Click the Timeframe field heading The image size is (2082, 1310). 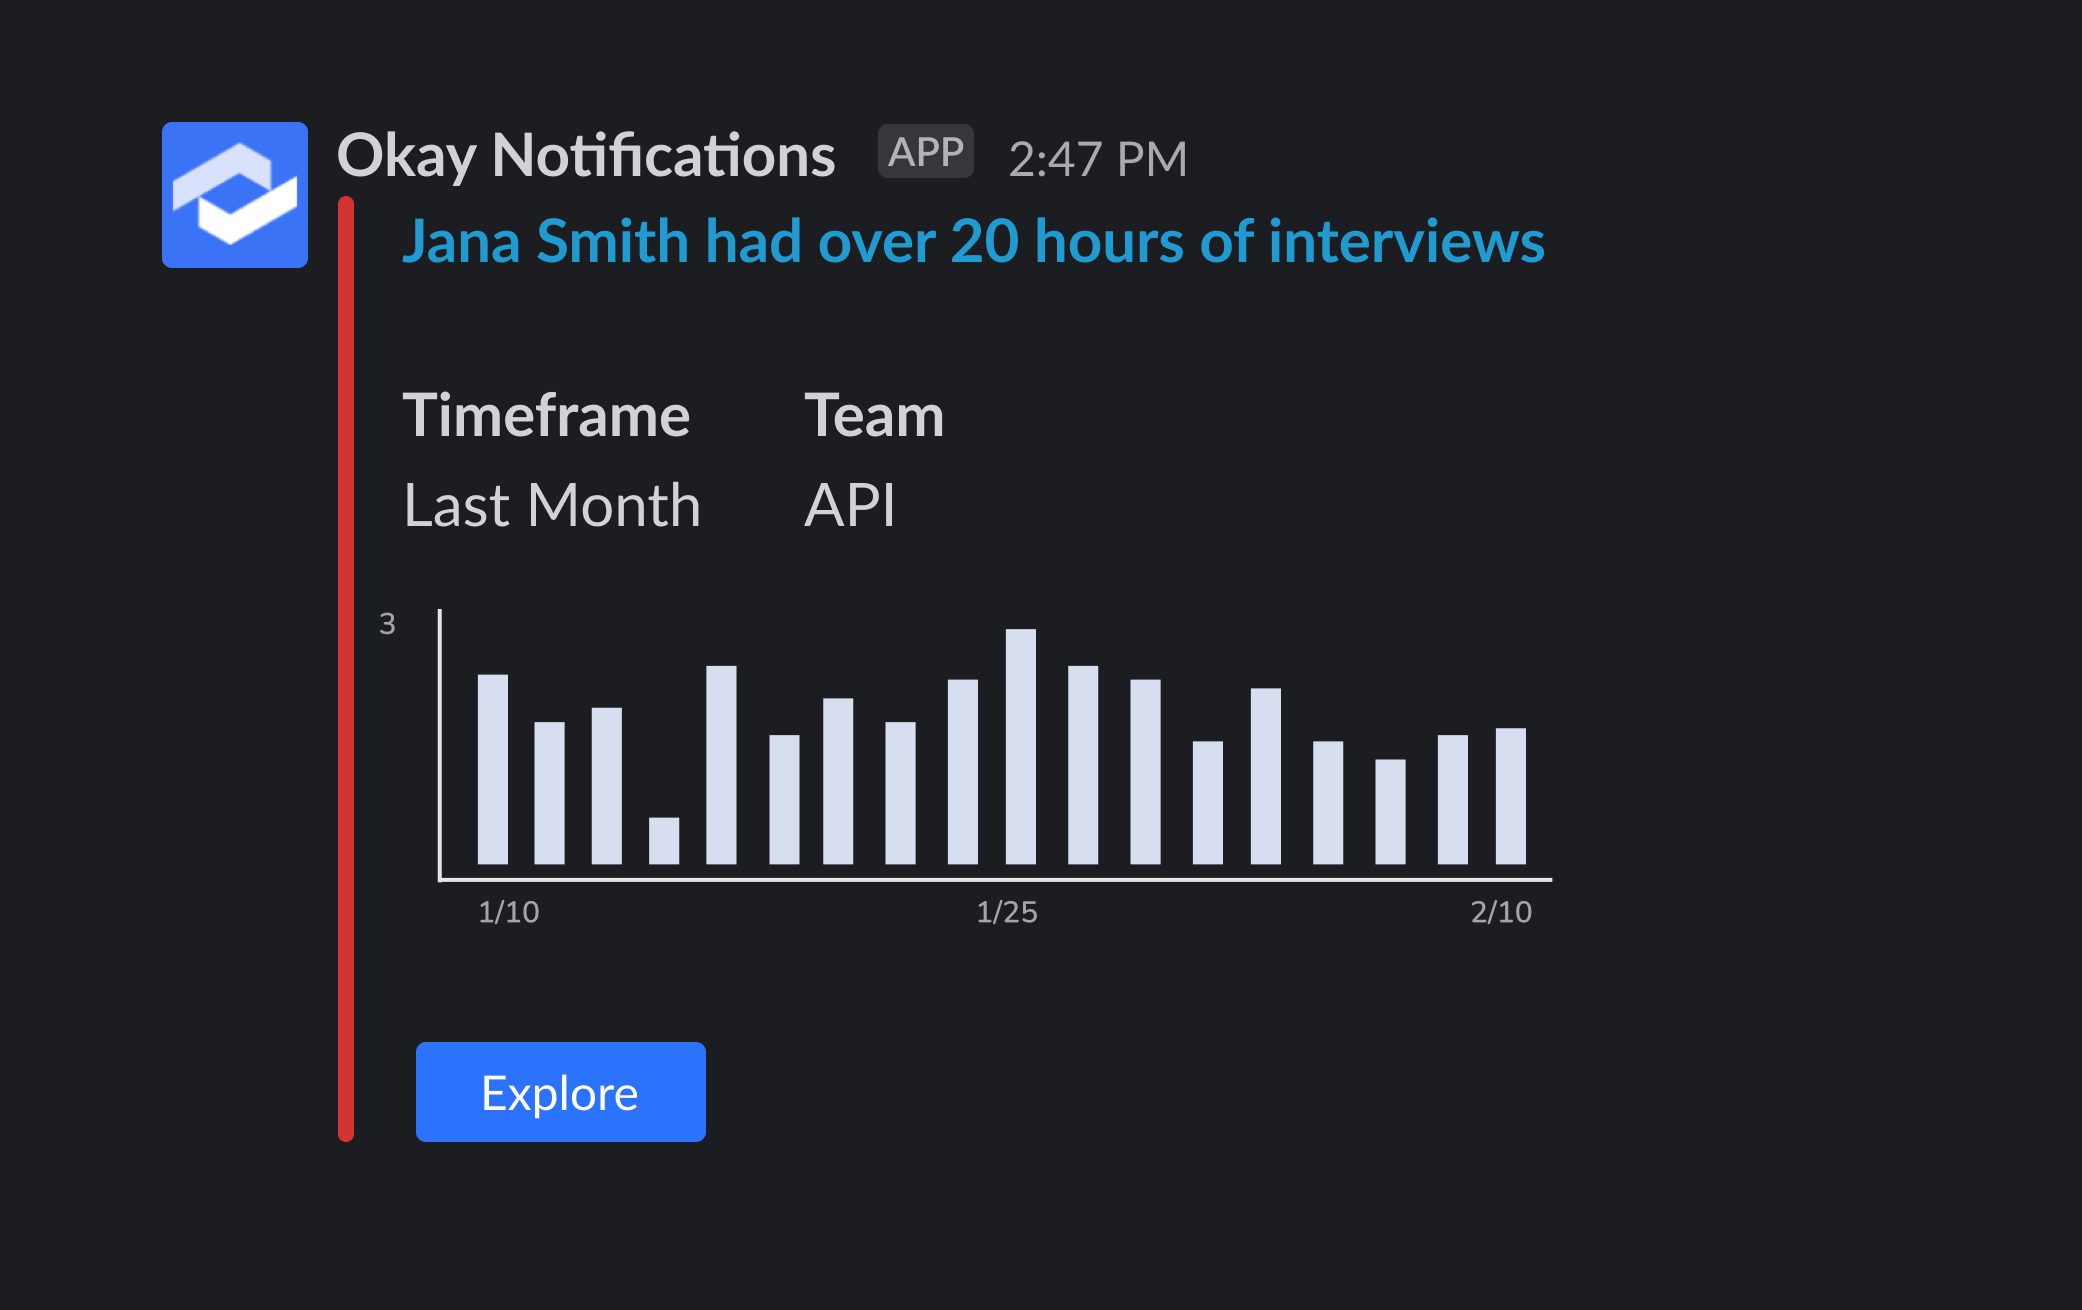coord(546,415)
